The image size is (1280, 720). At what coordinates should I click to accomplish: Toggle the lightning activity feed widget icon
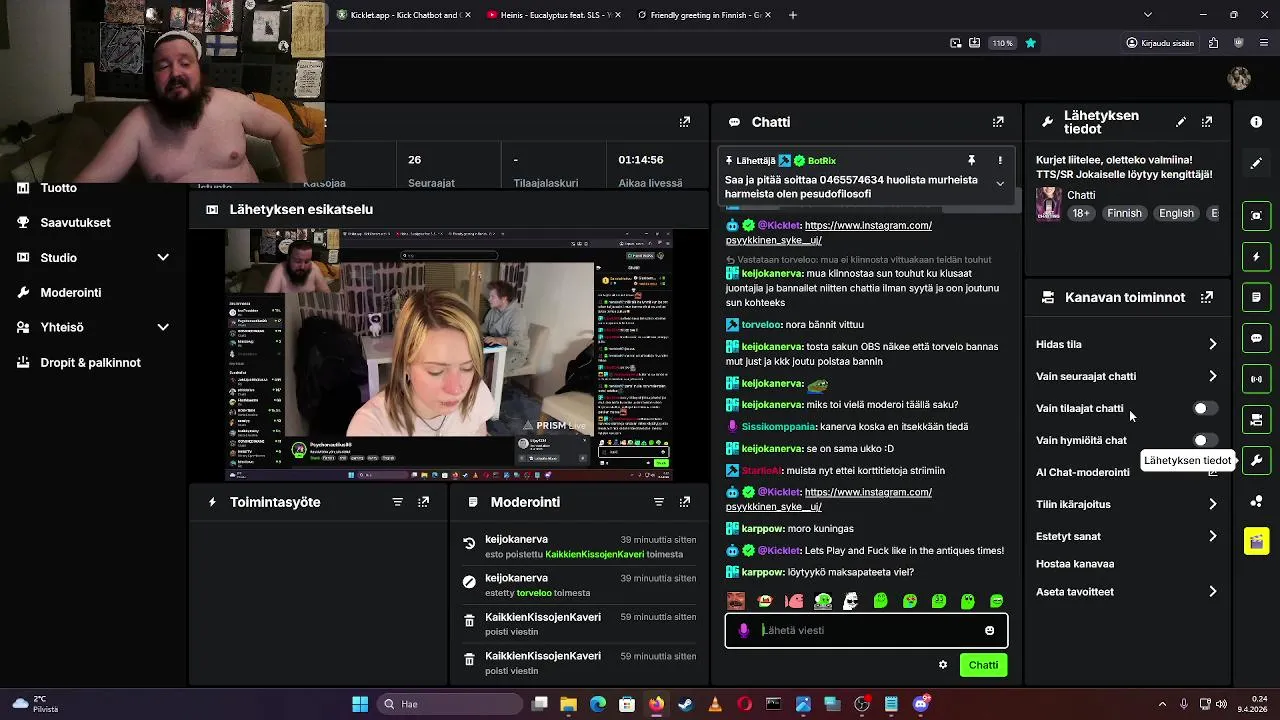(x=1256, y=257)
